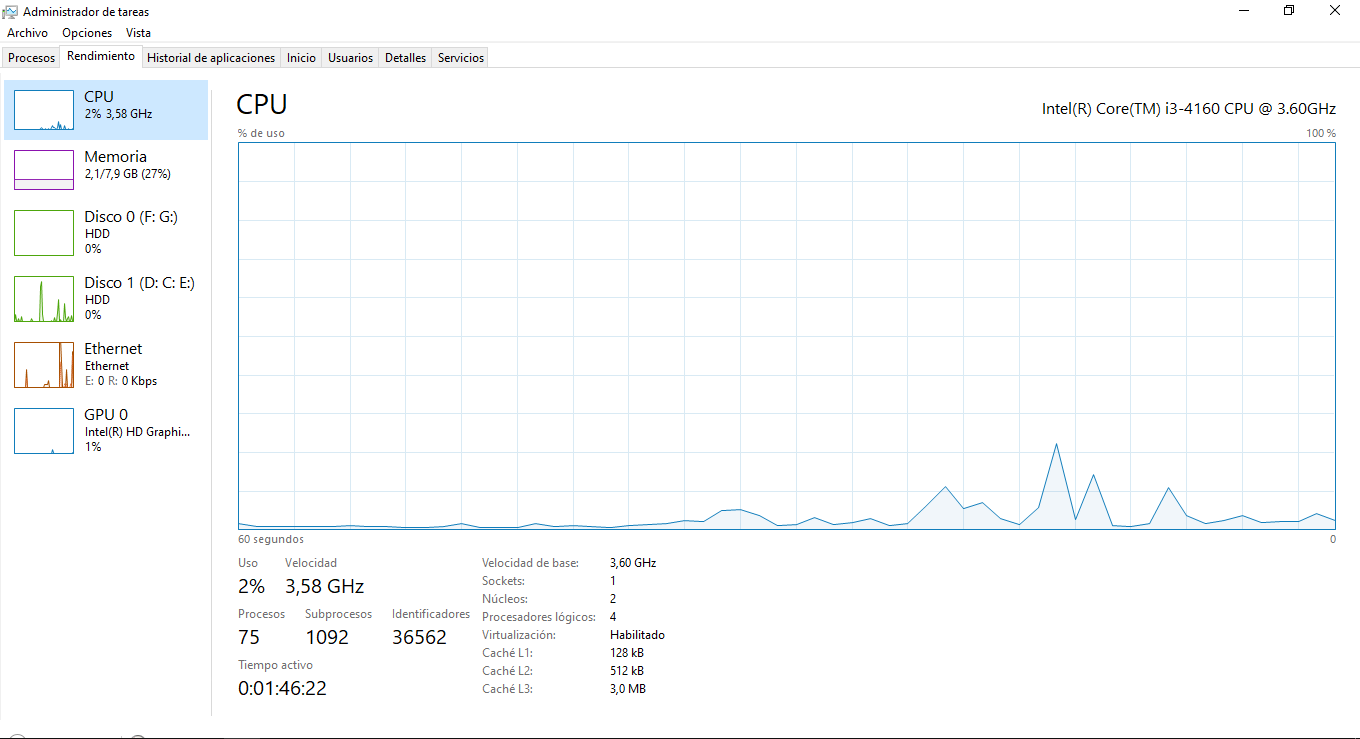1360x739 pixels.
Task: Switch to the Historial de aplicaciones tab
Action: tap(211, 58)
